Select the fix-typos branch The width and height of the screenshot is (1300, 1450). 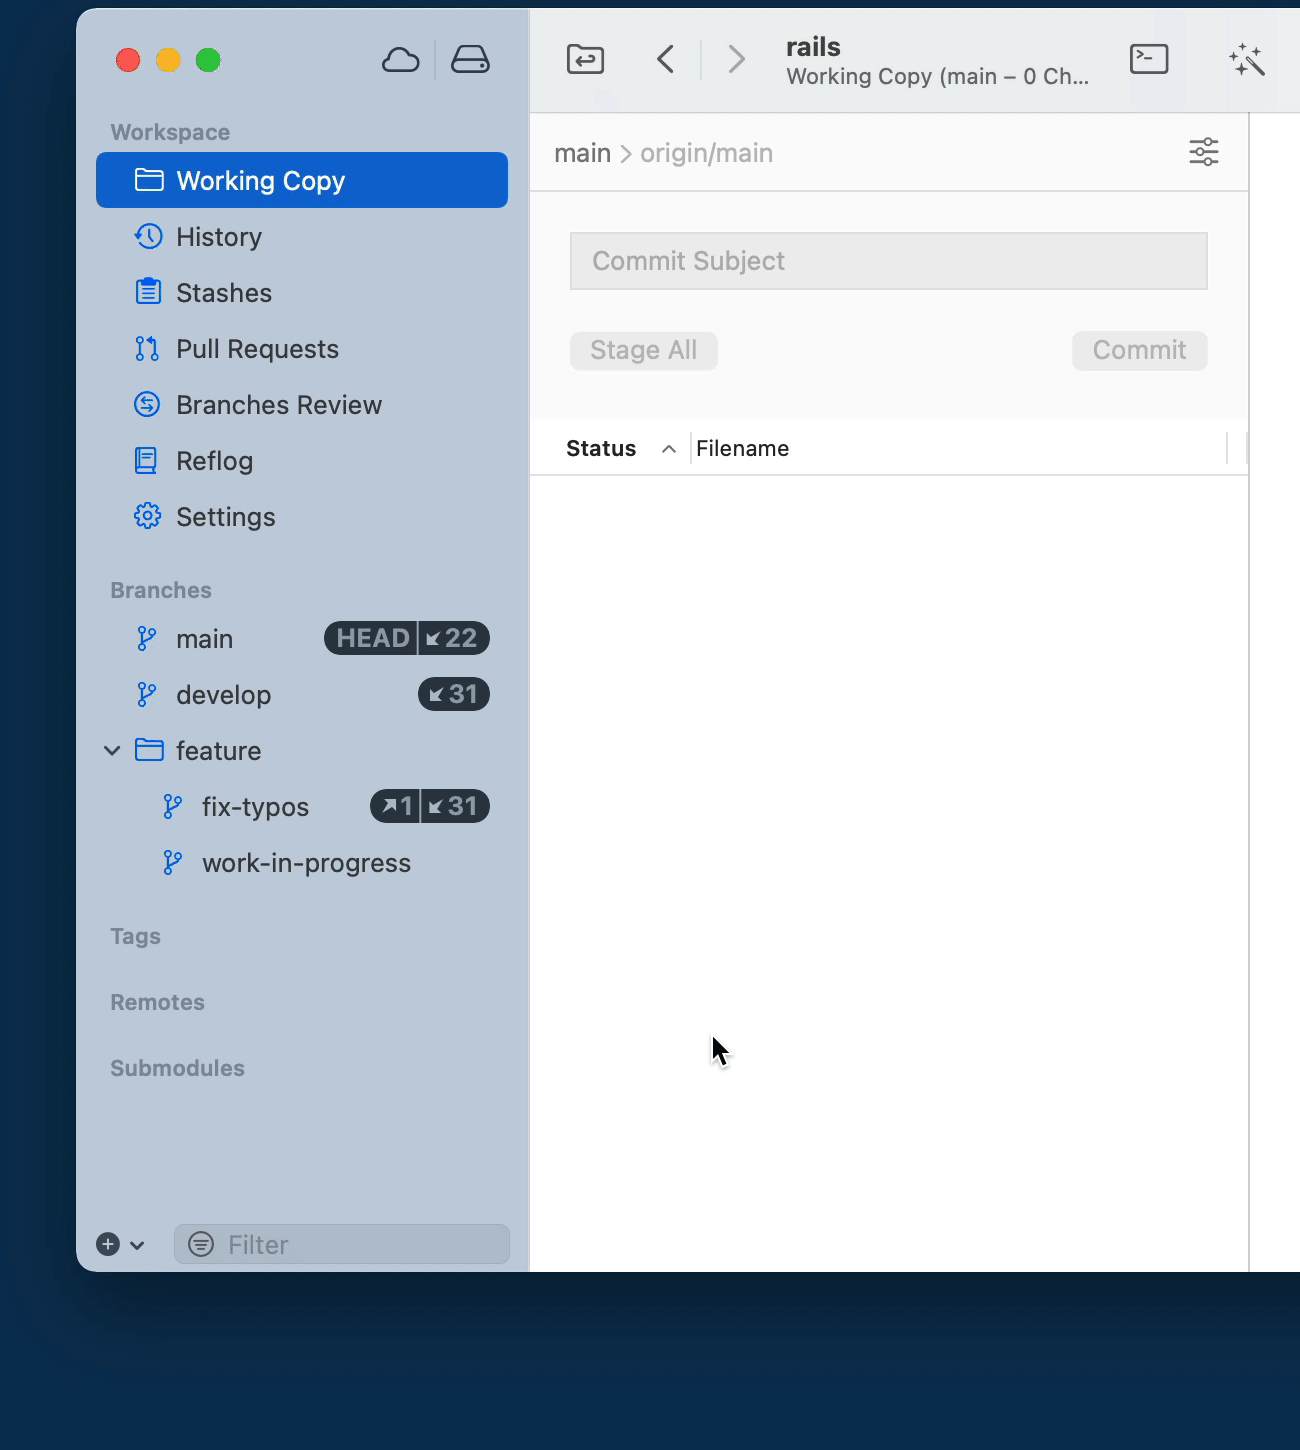pyautogui.click(x=255, y=807)
